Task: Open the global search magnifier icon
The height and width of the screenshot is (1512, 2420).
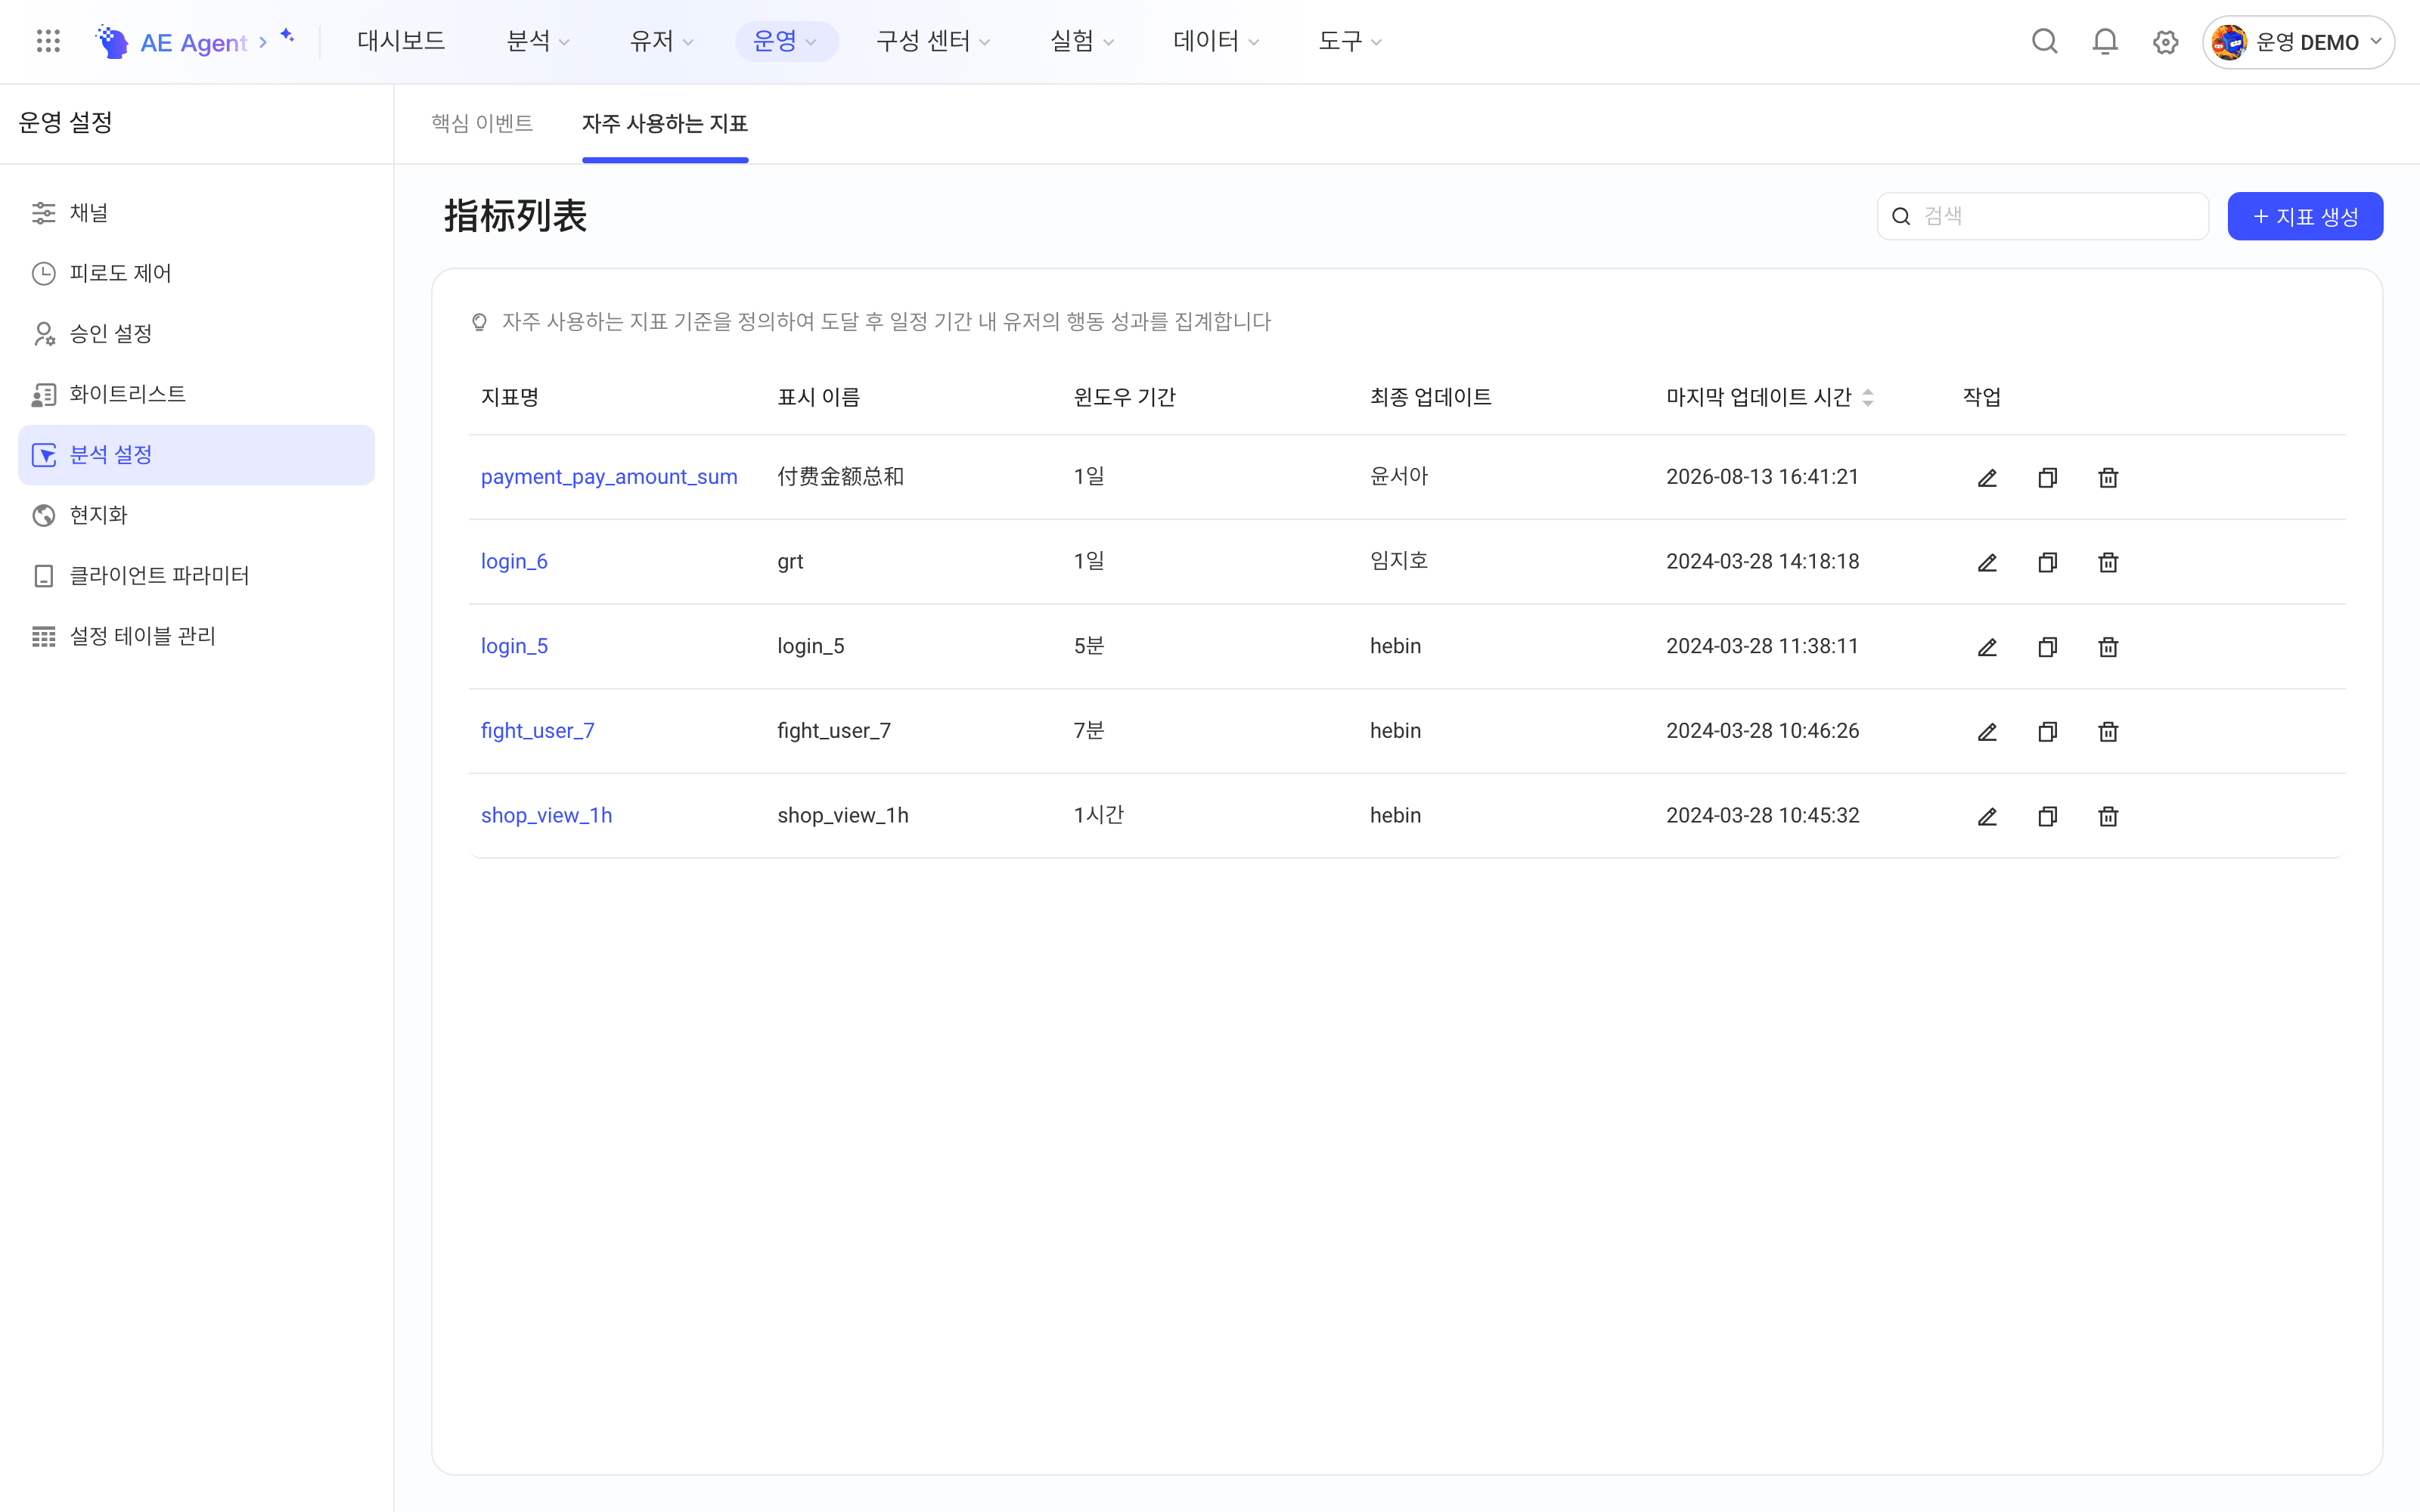Action: point(2044,41)
